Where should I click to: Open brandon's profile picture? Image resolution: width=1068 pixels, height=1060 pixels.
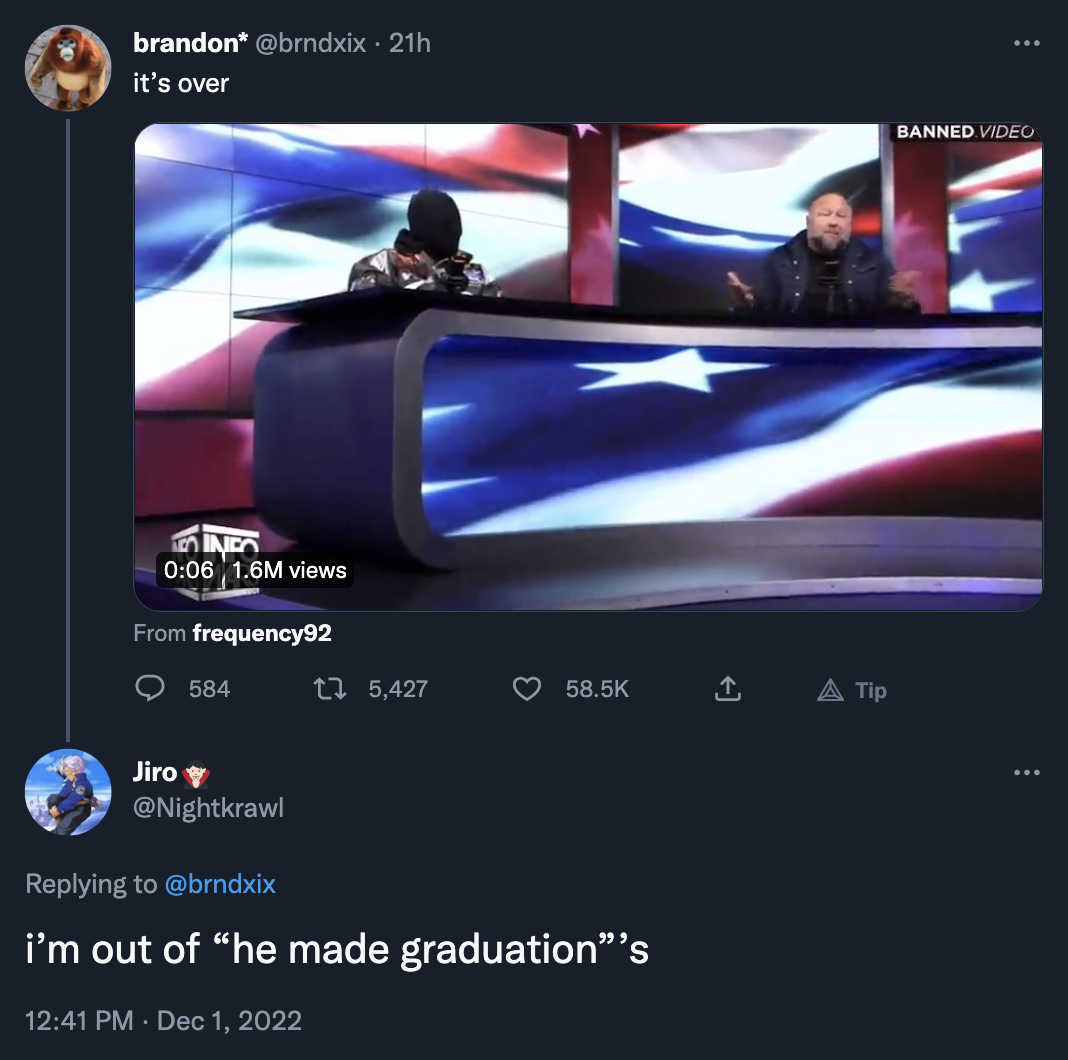67,67
